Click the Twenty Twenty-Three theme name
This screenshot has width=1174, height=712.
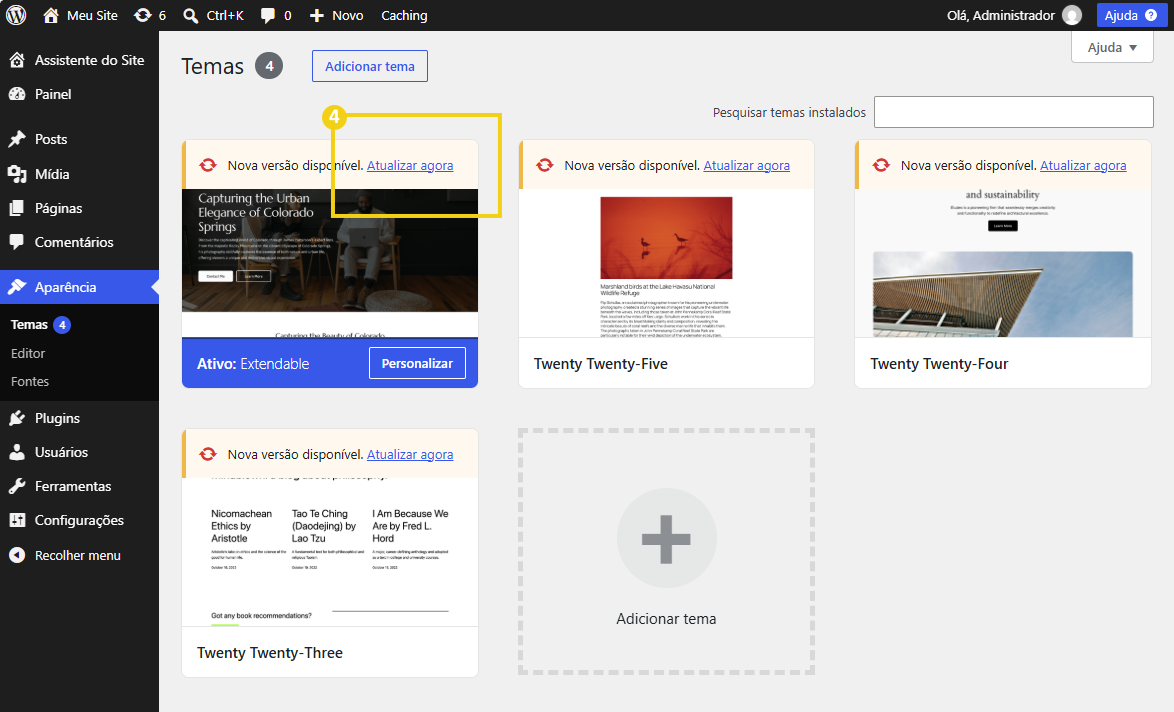270,653
